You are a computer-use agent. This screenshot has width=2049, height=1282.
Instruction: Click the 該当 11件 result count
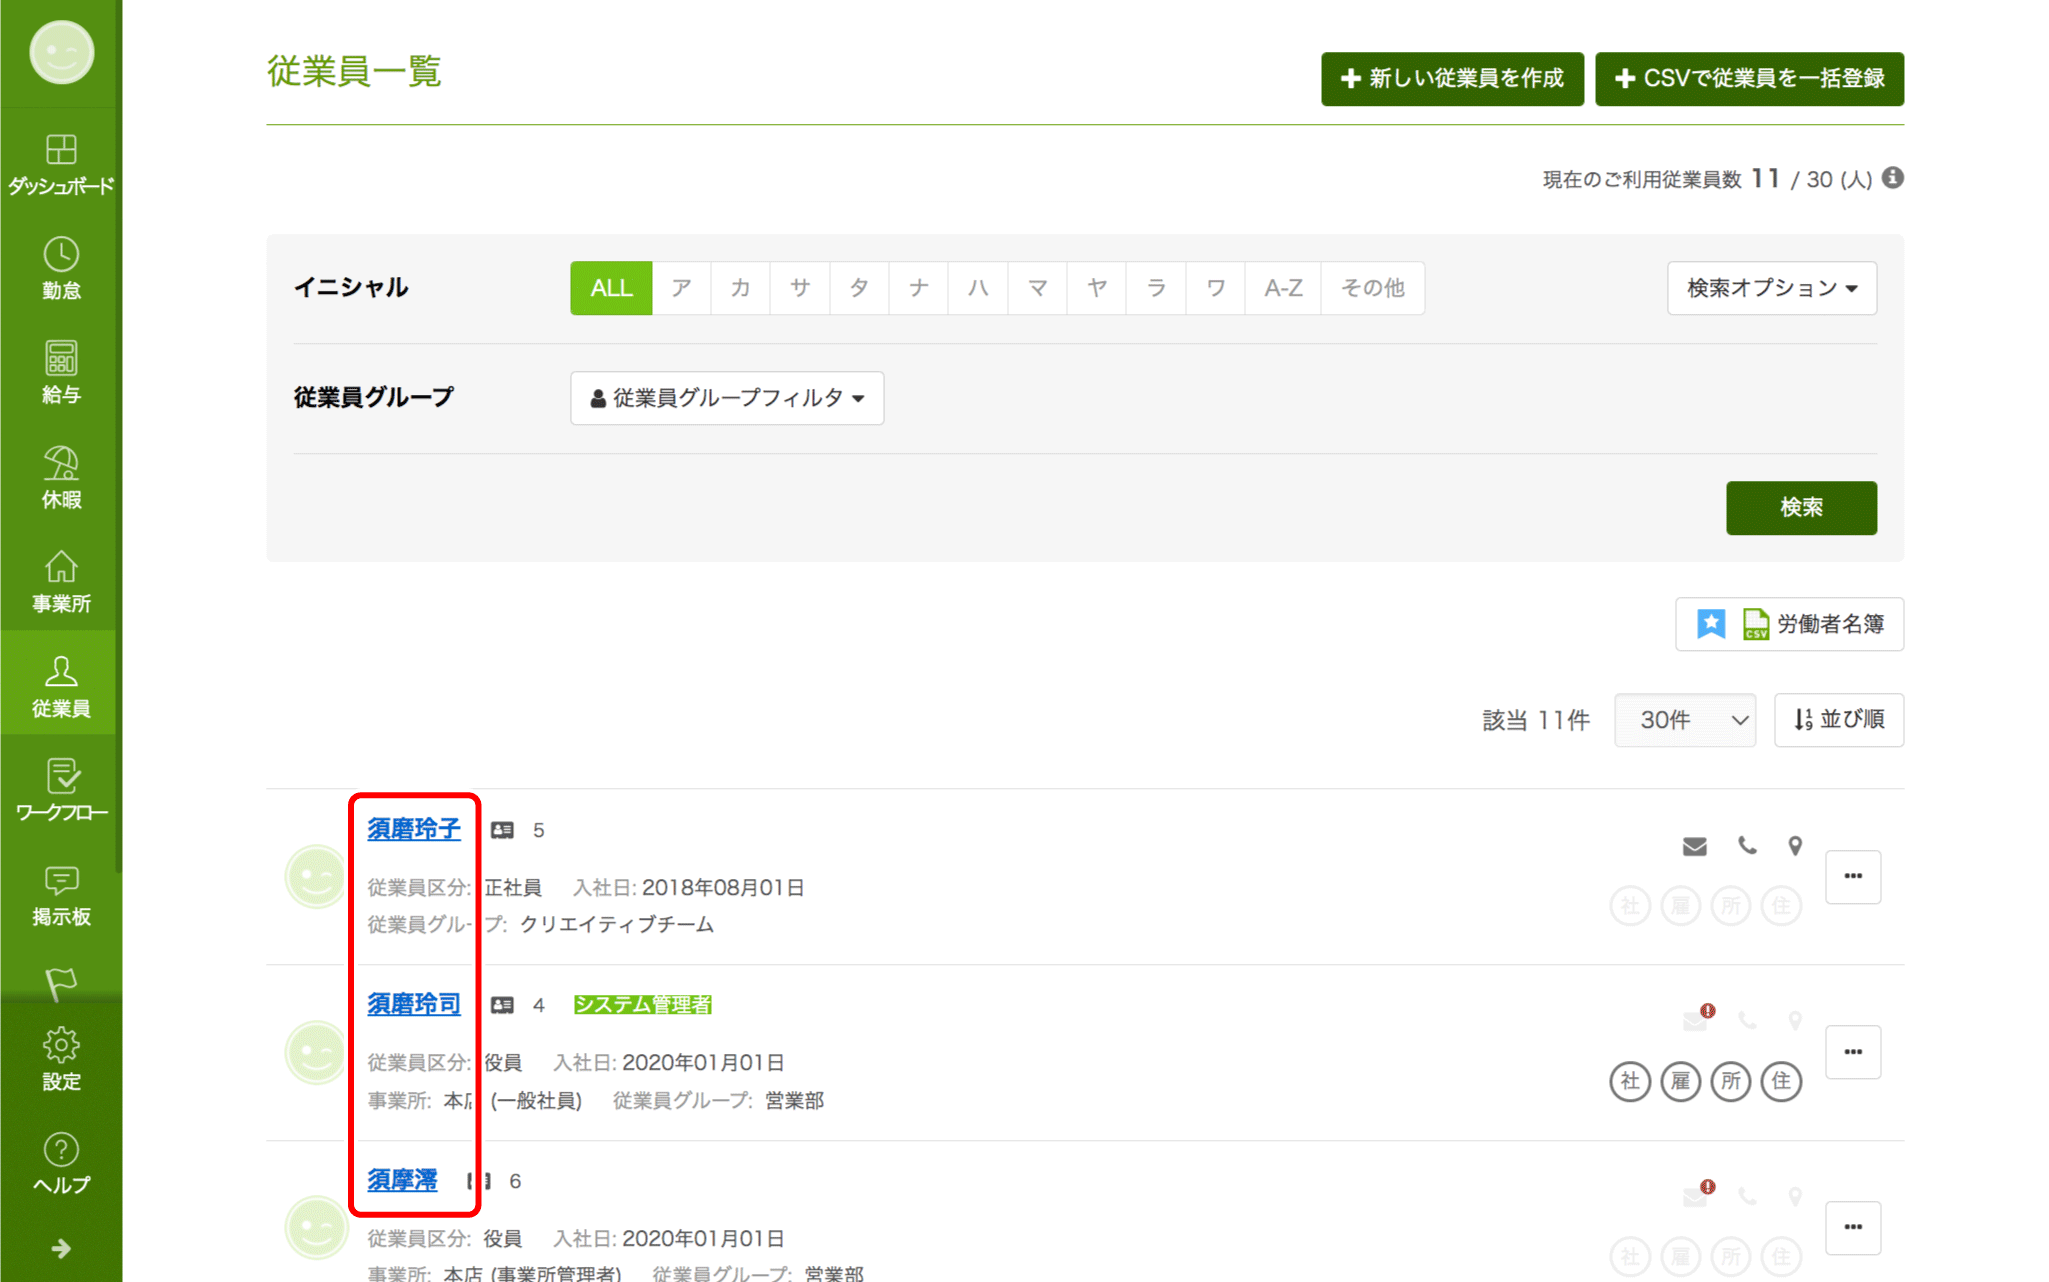click(x=1535, y=720)
